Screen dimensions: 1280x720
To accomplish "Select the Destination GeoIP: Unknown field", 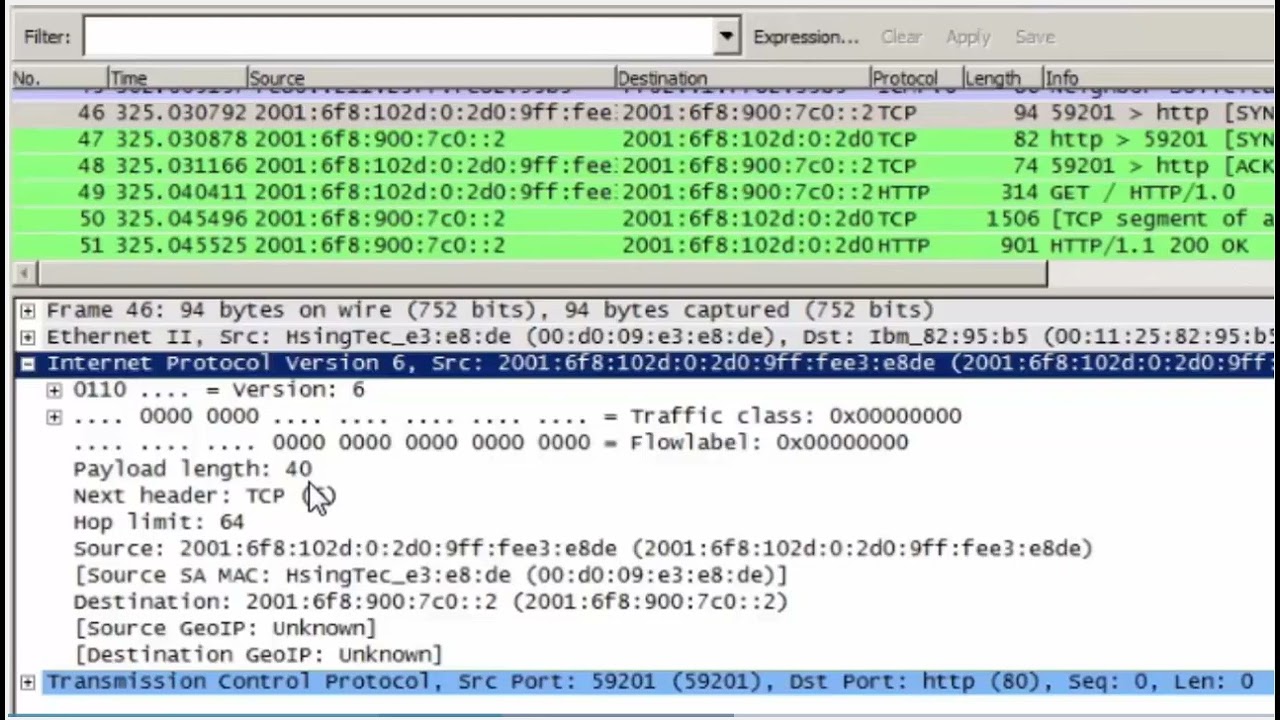I will 257,655.
